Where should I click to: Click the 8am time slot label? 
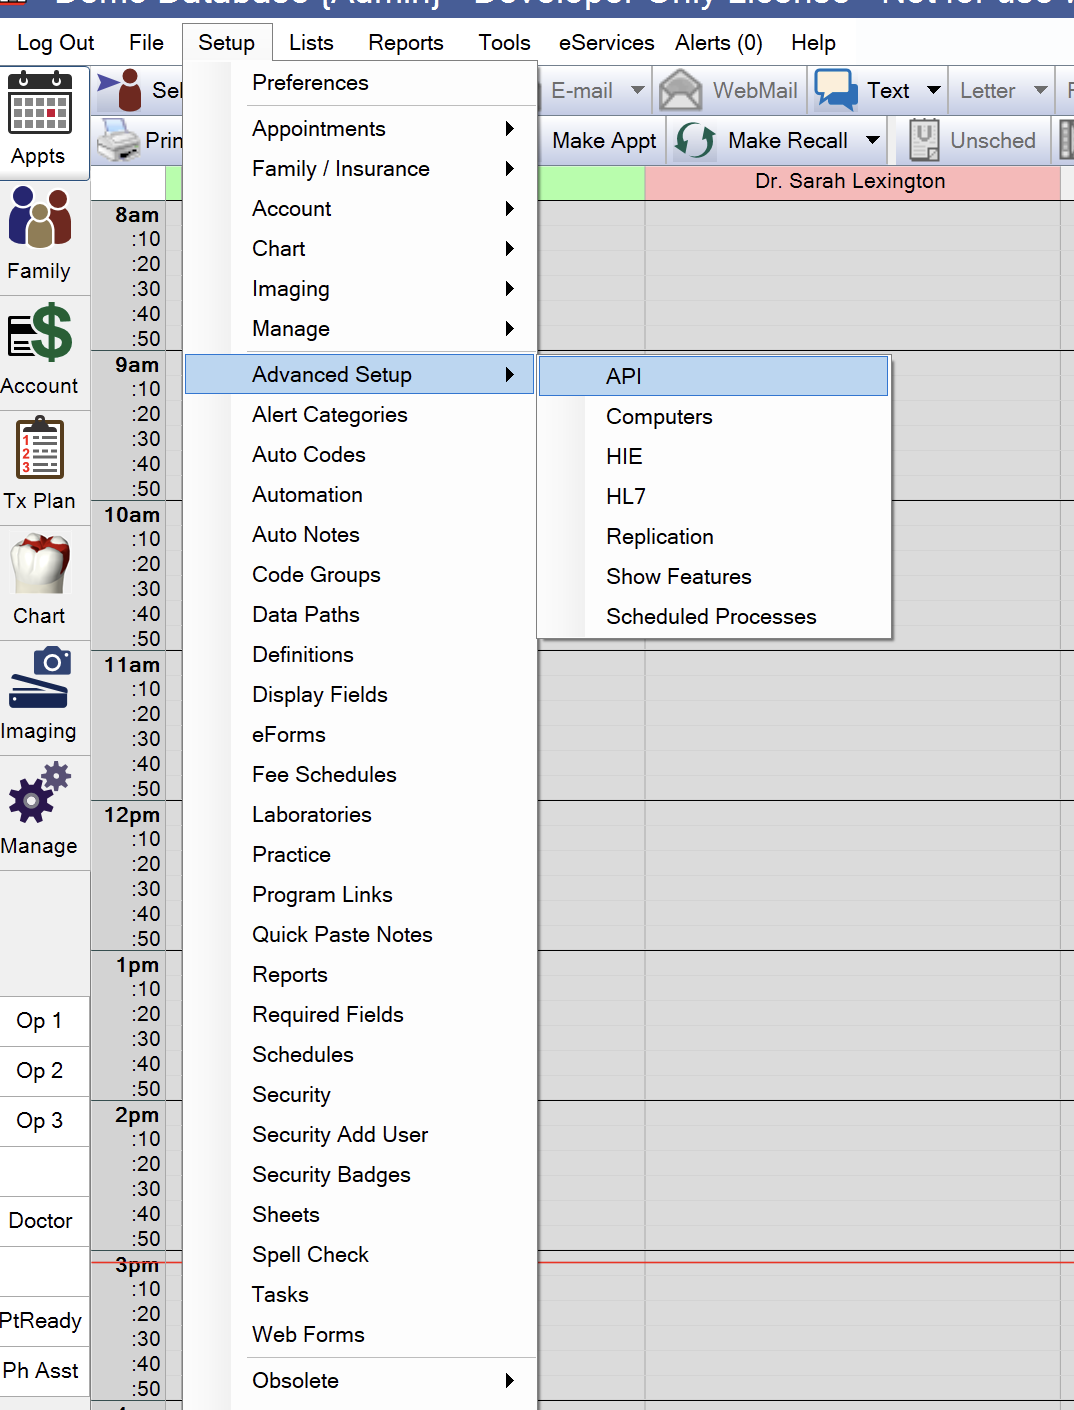click(137, 215)
